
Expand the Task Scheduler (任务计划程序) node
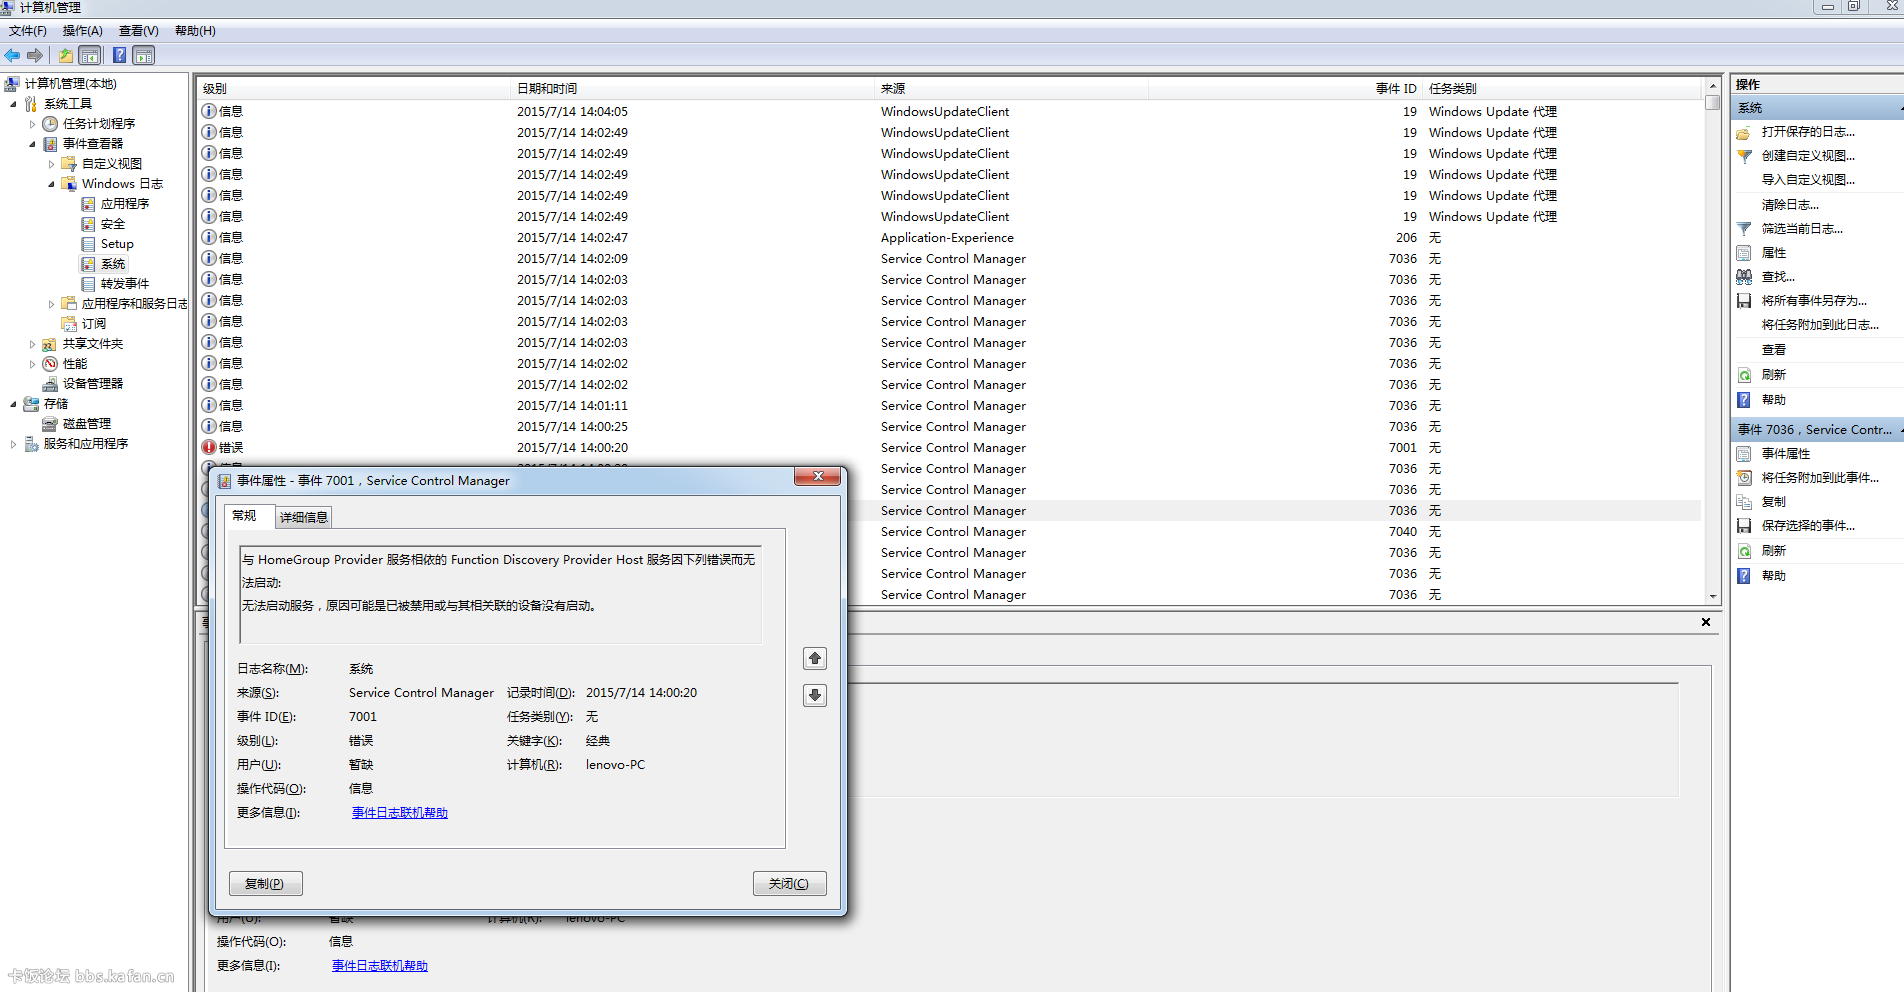tap(32, 124)
